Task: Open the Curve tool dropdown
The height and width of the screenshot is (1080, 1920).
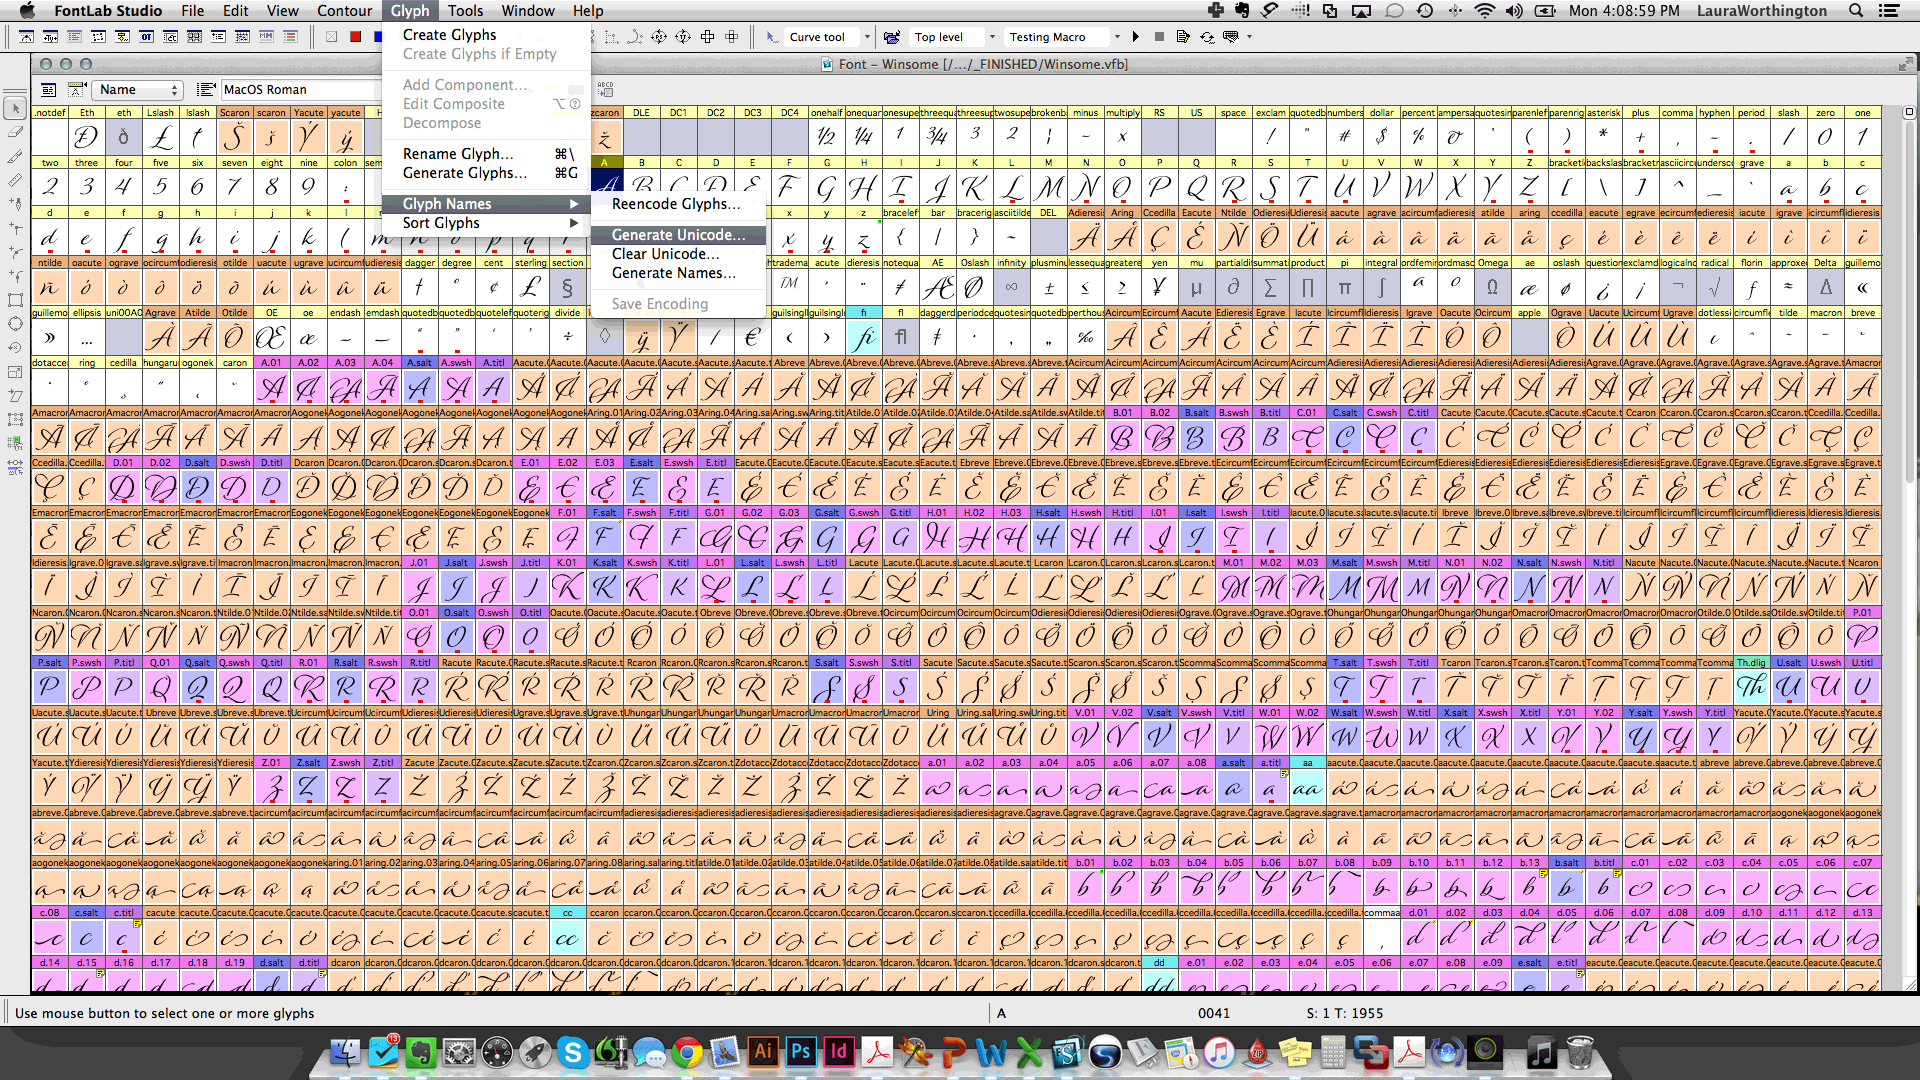Action: click(867, 37)
